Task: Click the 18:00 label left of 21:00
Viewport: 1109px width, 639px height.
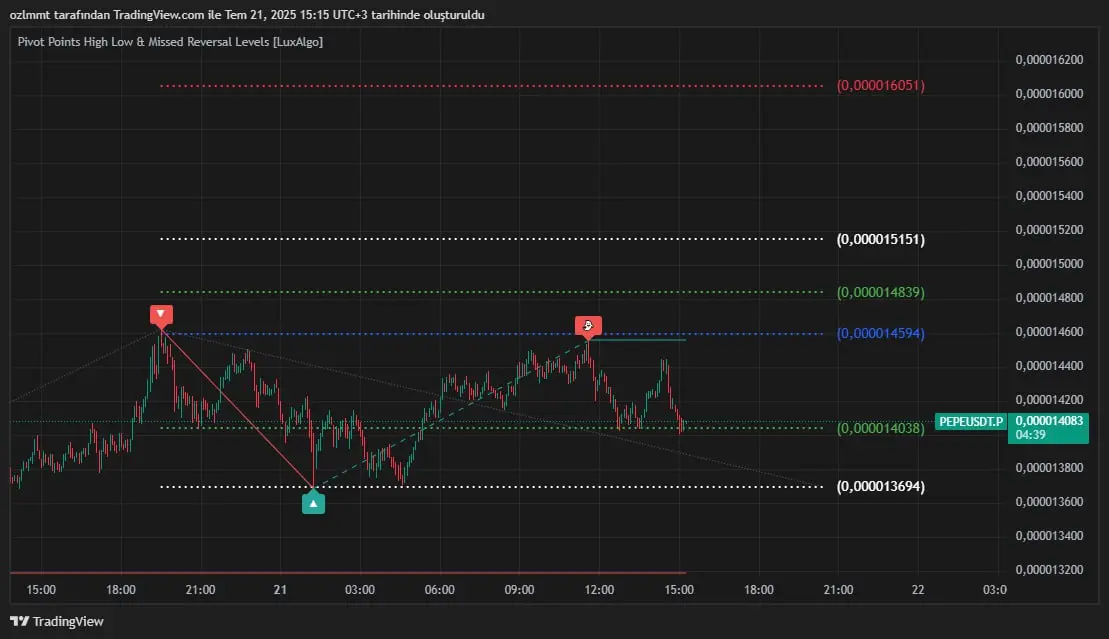Action: coord(121,589)
